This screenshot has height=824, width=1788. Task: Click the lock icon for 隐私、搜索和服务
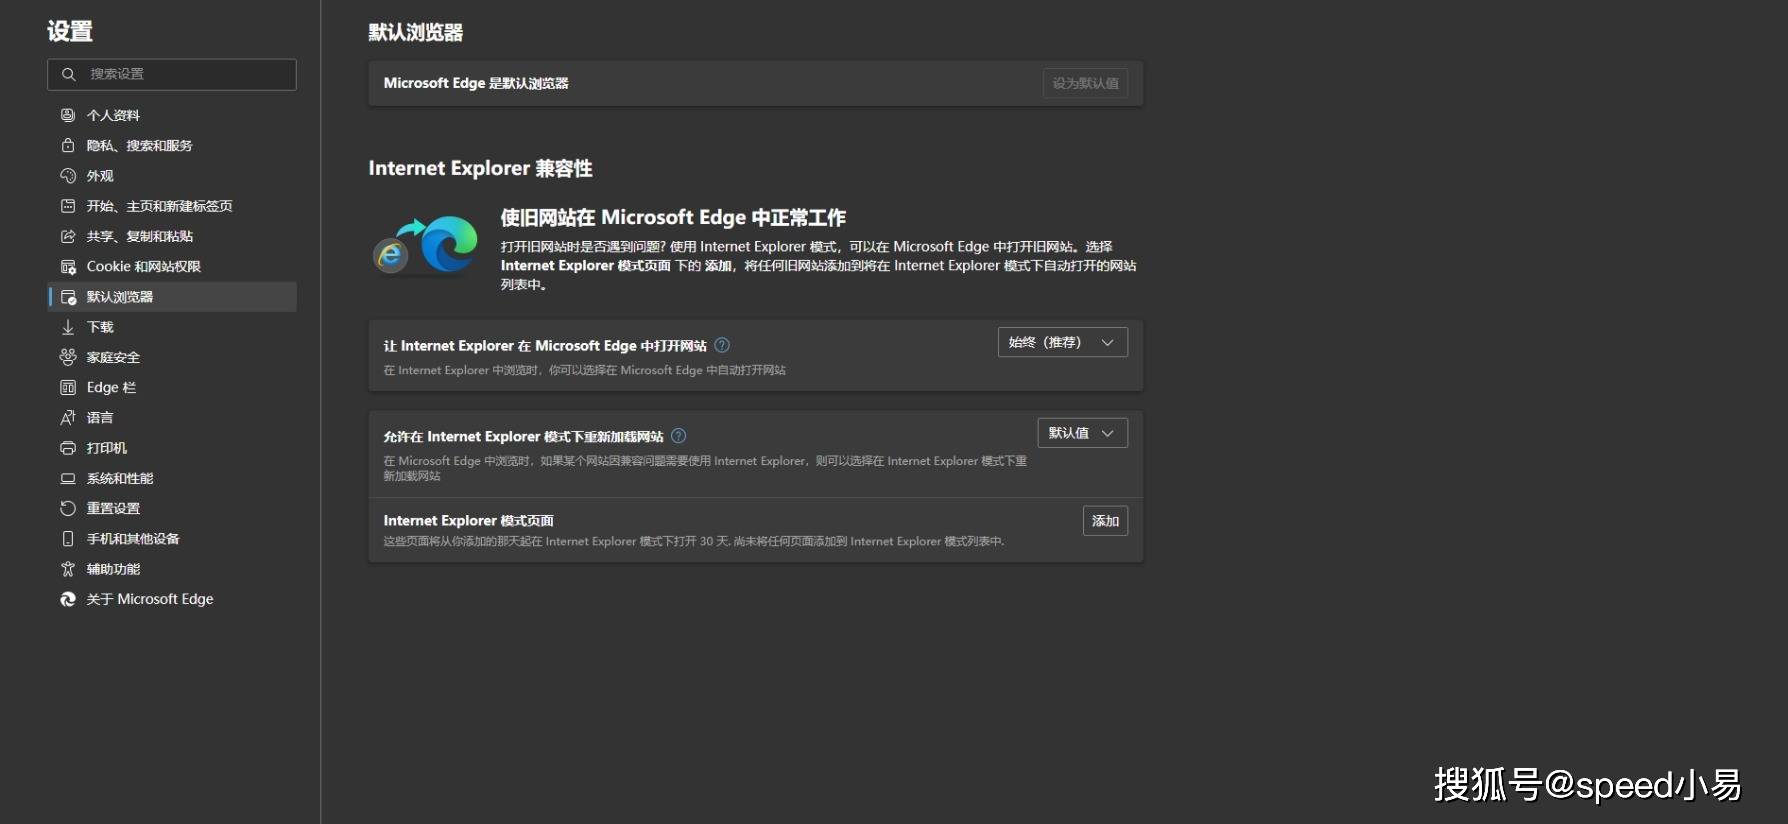pyautogui.click(x=68, y=145)
